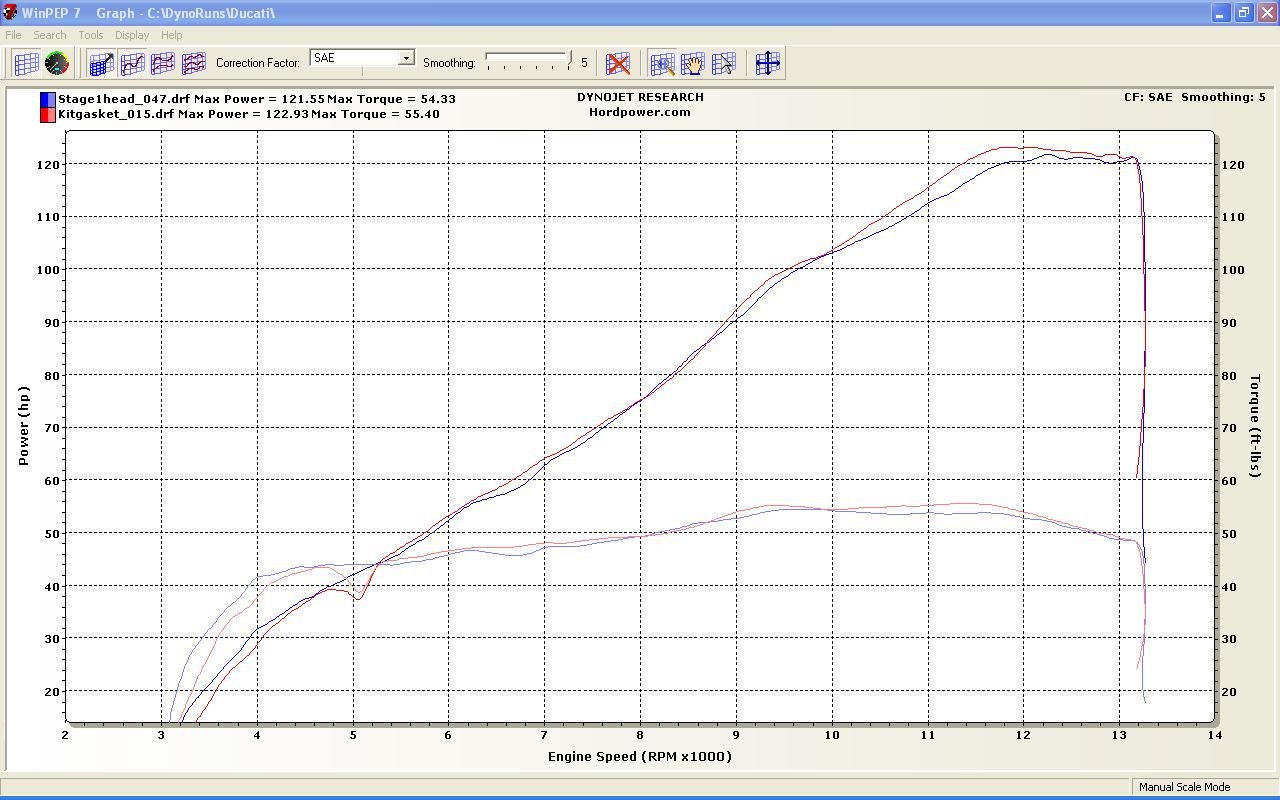Viewport: 1280px width, 800px height.
Task: Click the red X graph icon
Action: [x=619, y=63]
